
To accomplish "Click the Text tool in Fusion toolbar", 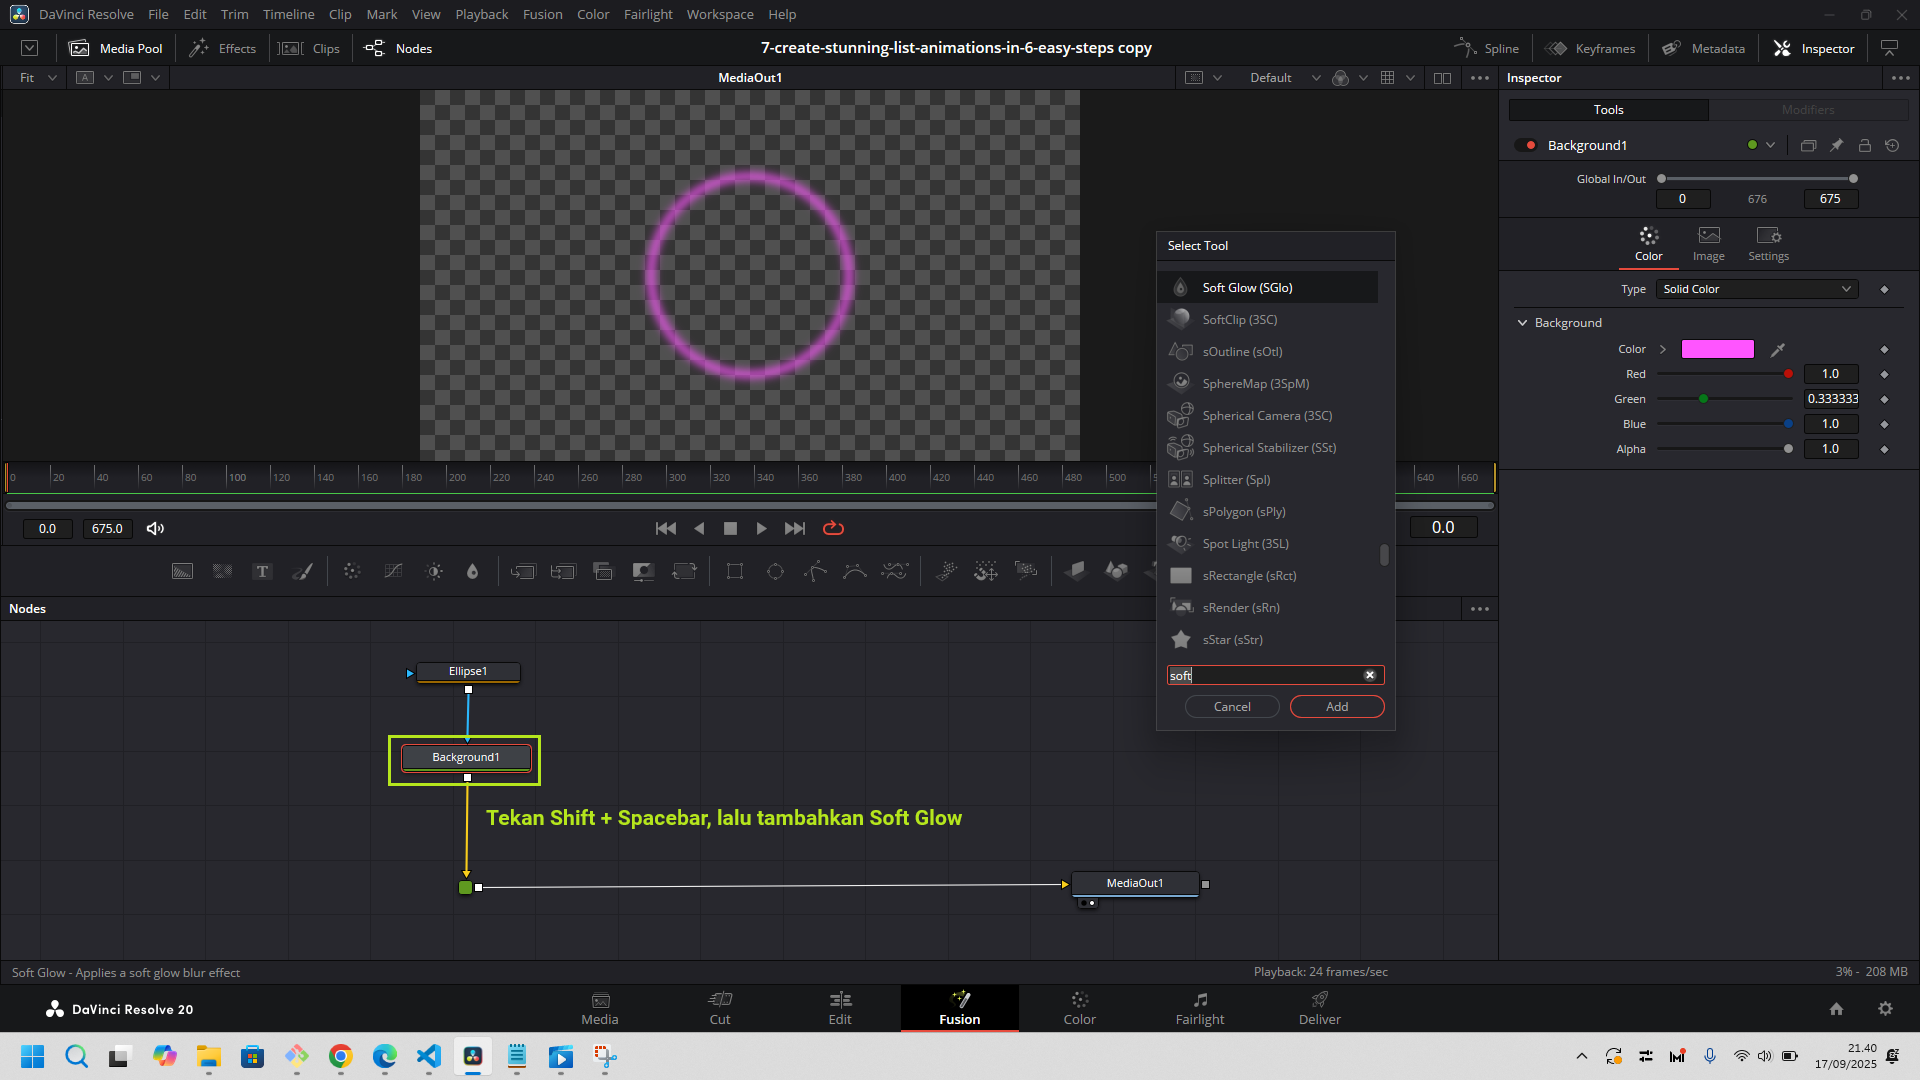I will (262, 571).
